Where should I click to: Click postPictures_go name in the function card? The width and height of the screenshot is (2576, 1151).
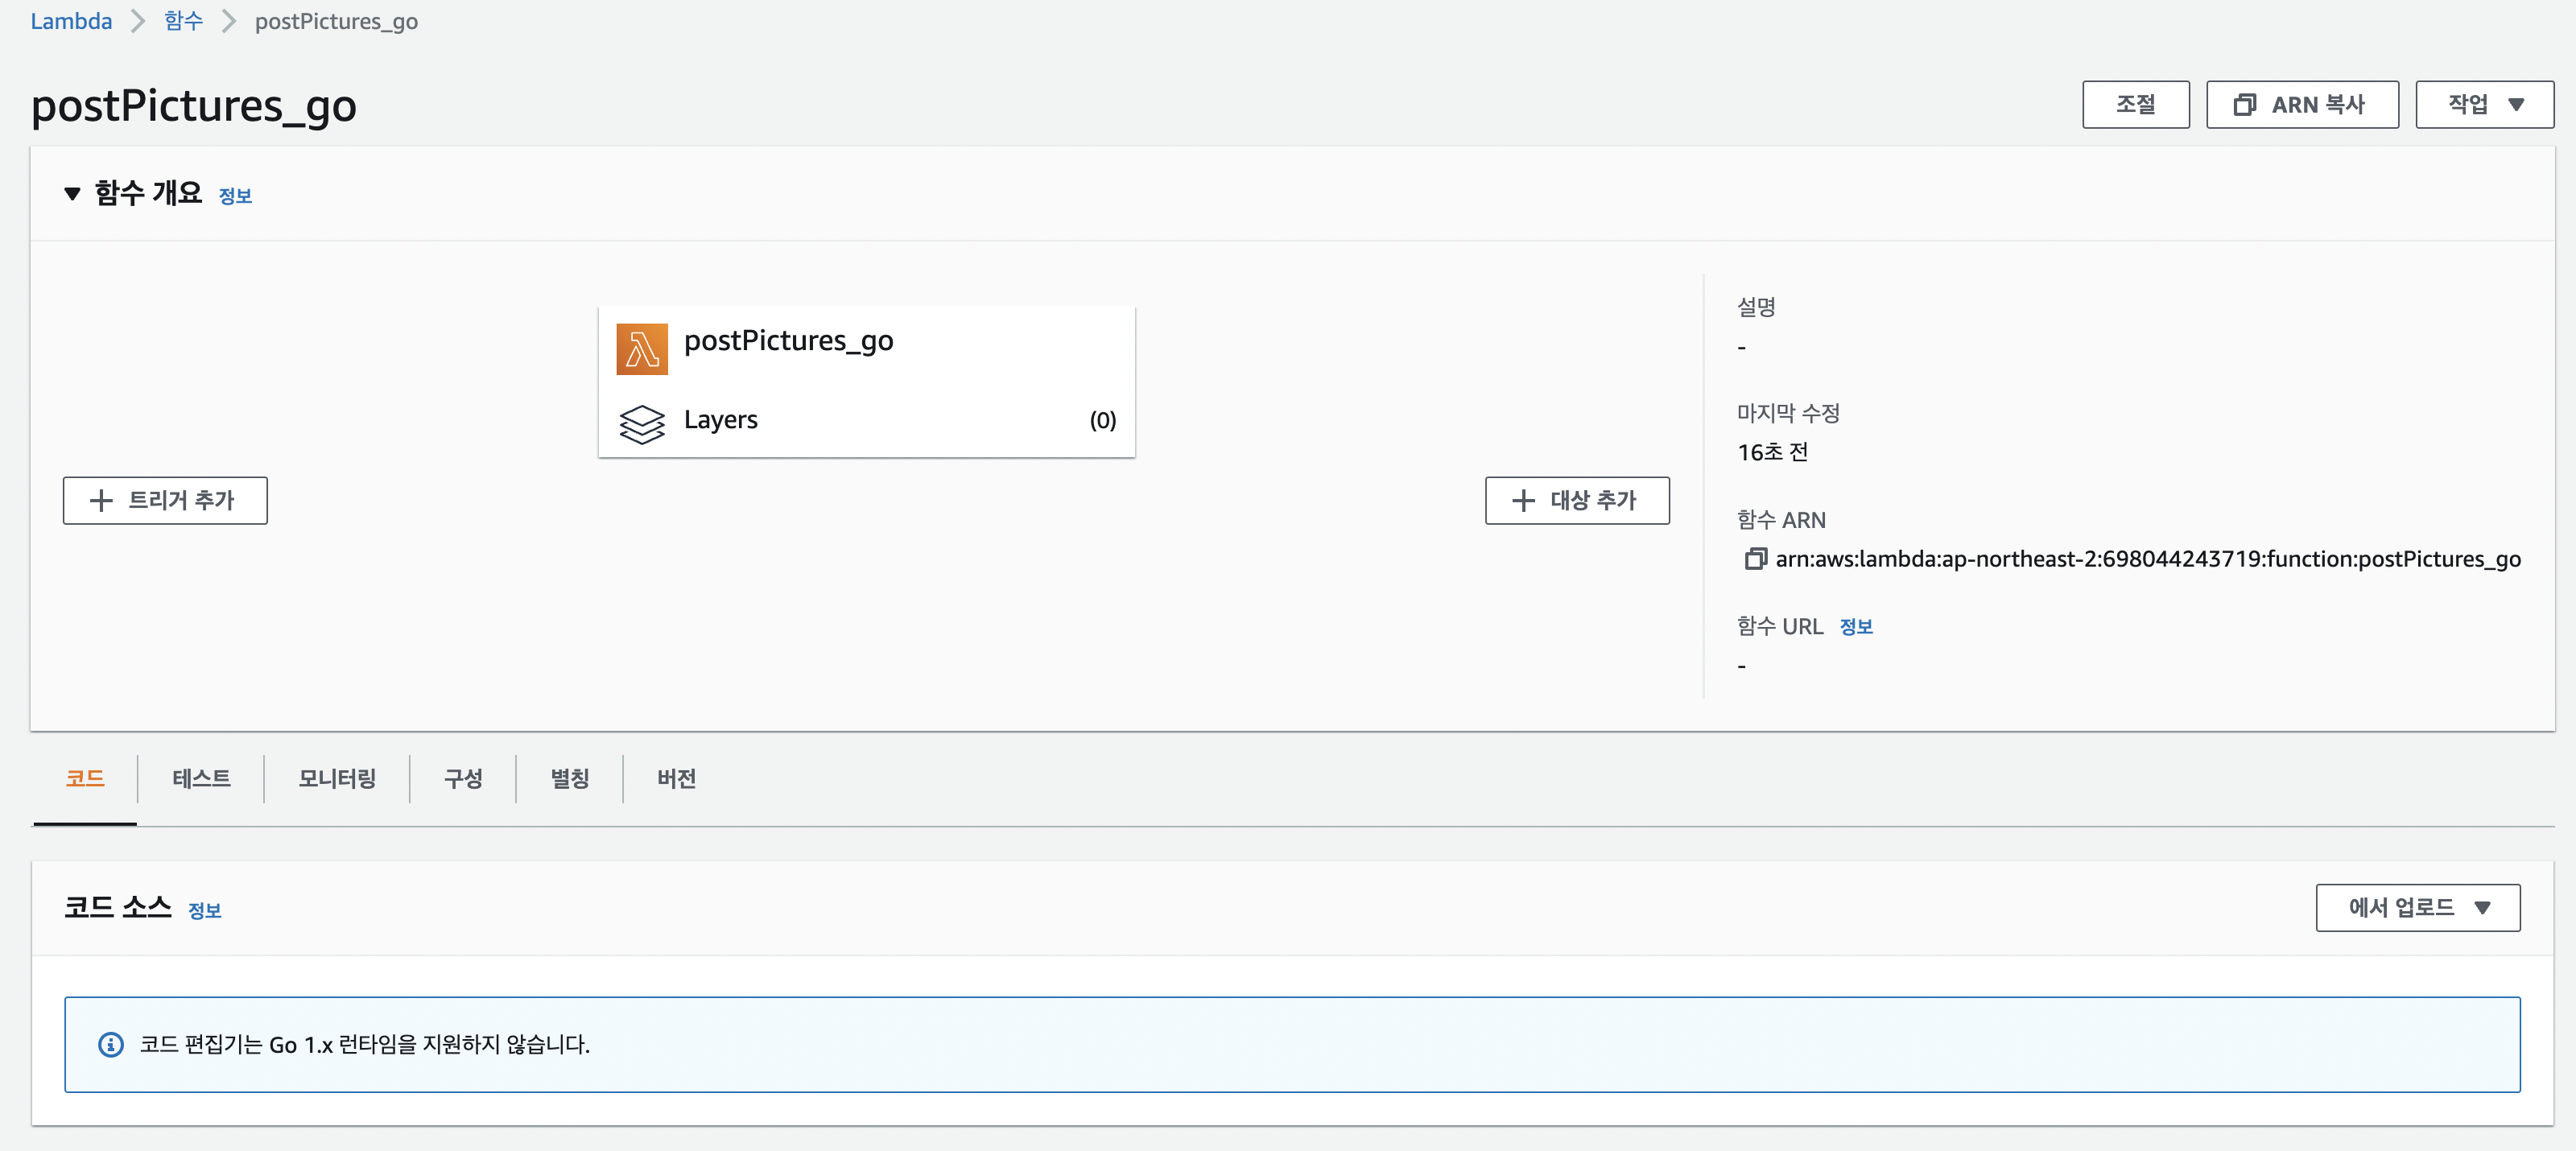pos(788,341)
